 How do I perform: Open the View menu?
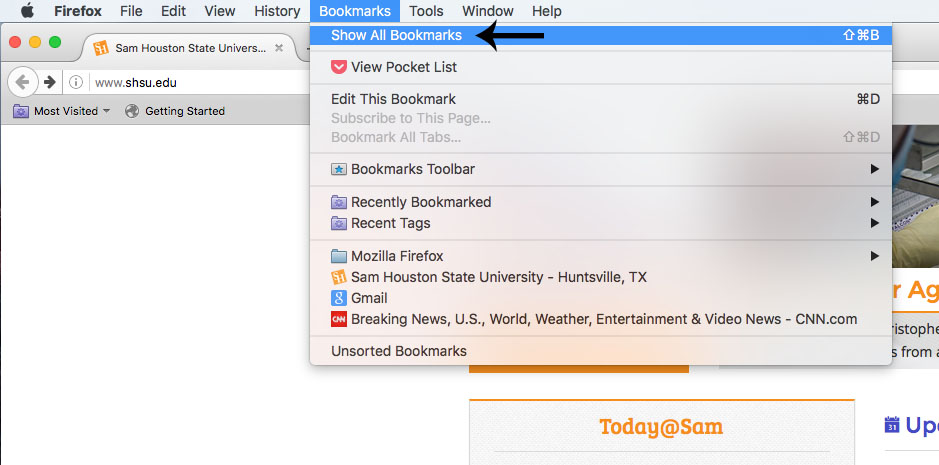[x=220, y=11]
